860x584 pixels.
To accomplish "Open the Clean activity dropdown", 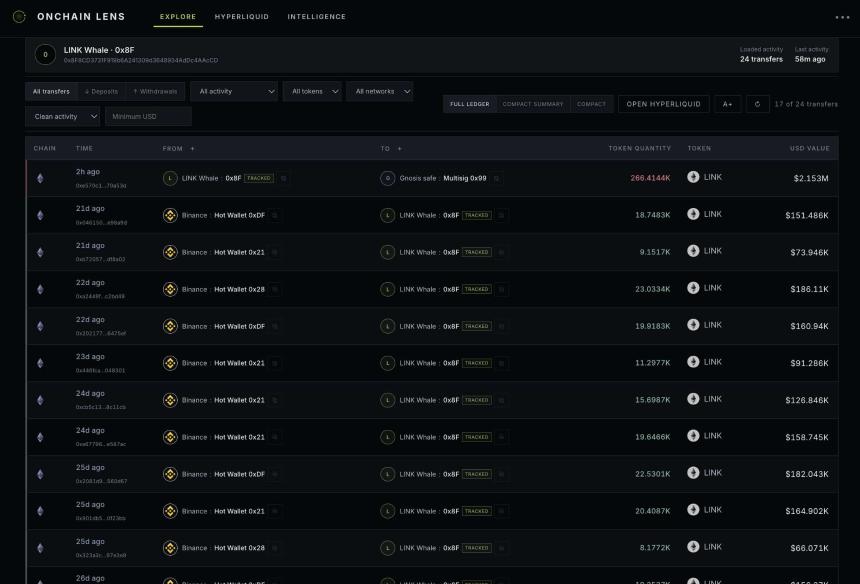I will [x=63, y=116].
